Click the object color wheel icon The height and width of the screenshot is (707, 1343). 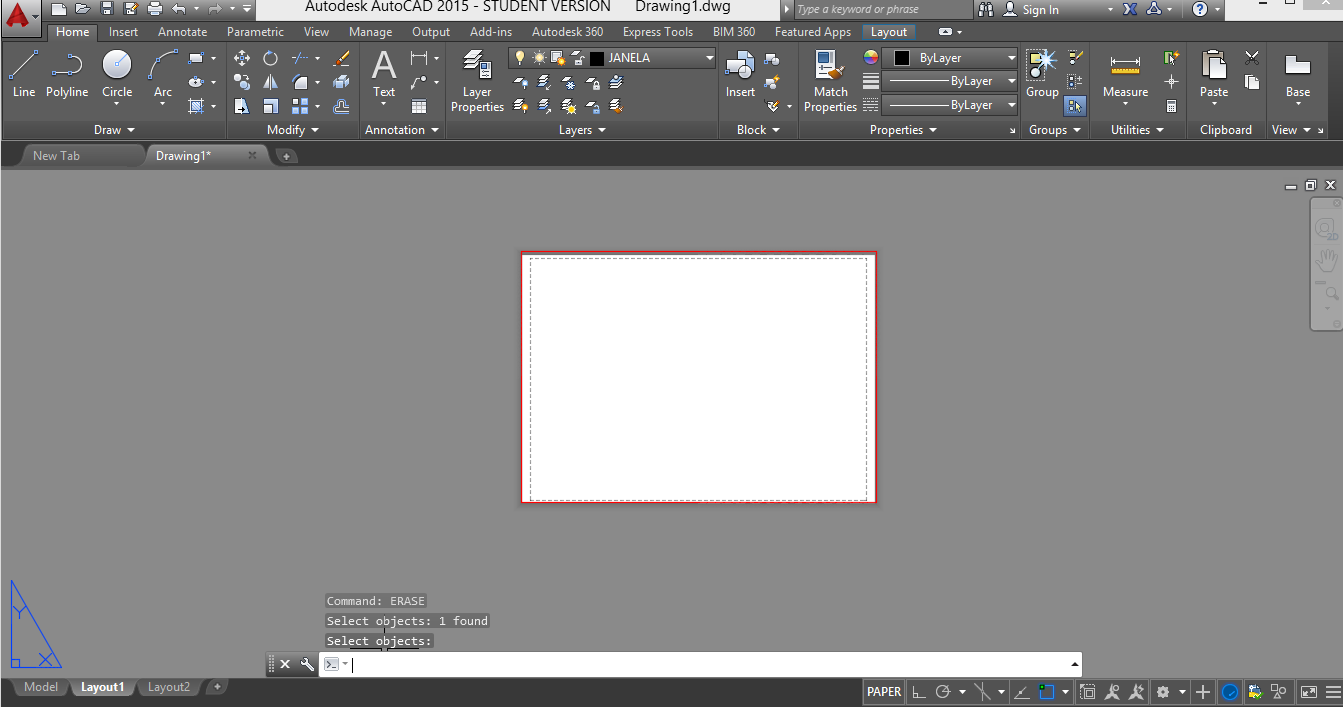870,58
